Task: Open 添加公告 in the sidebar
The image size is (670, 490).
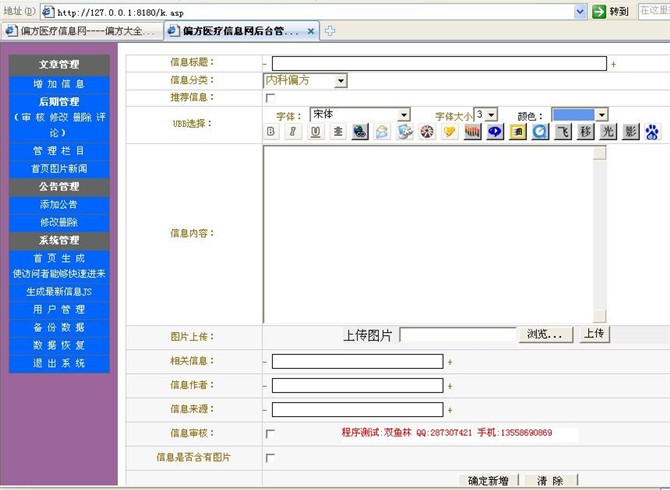Action: pyautogui.click(x=59, y=205)
